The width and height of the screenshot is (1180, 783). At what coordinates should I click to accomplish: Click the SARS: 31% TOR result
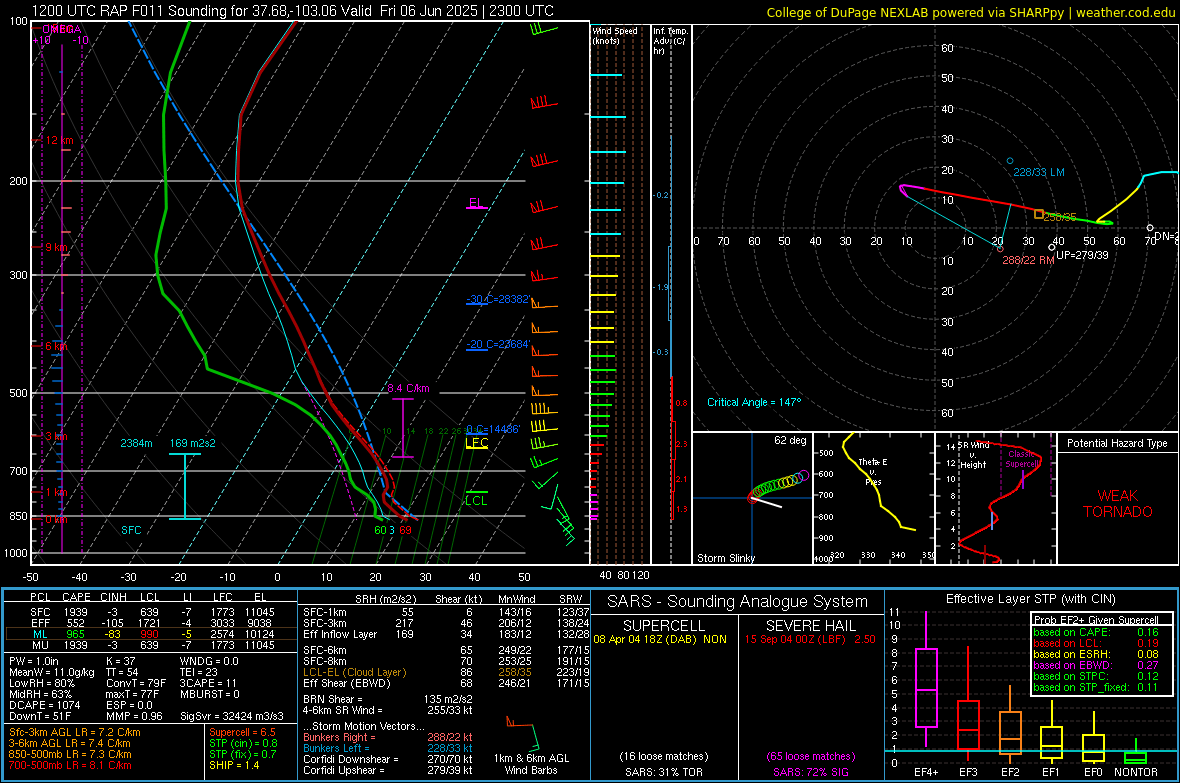tap(664, 772)
